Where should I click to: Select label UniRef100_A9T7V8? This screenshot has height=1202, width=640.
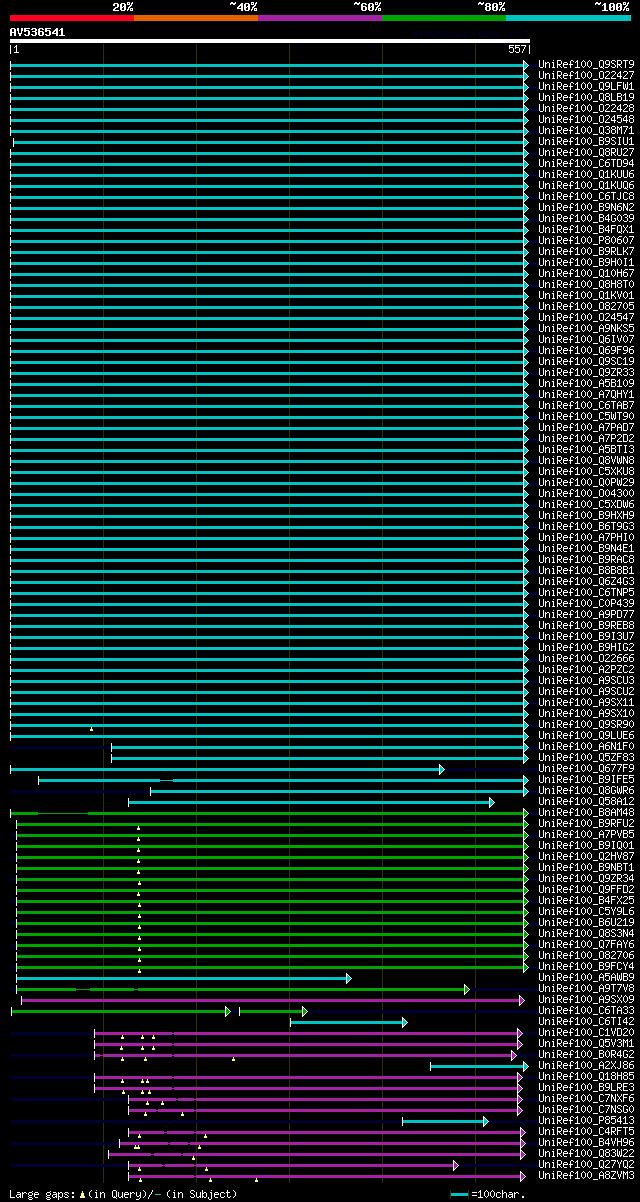586,988
